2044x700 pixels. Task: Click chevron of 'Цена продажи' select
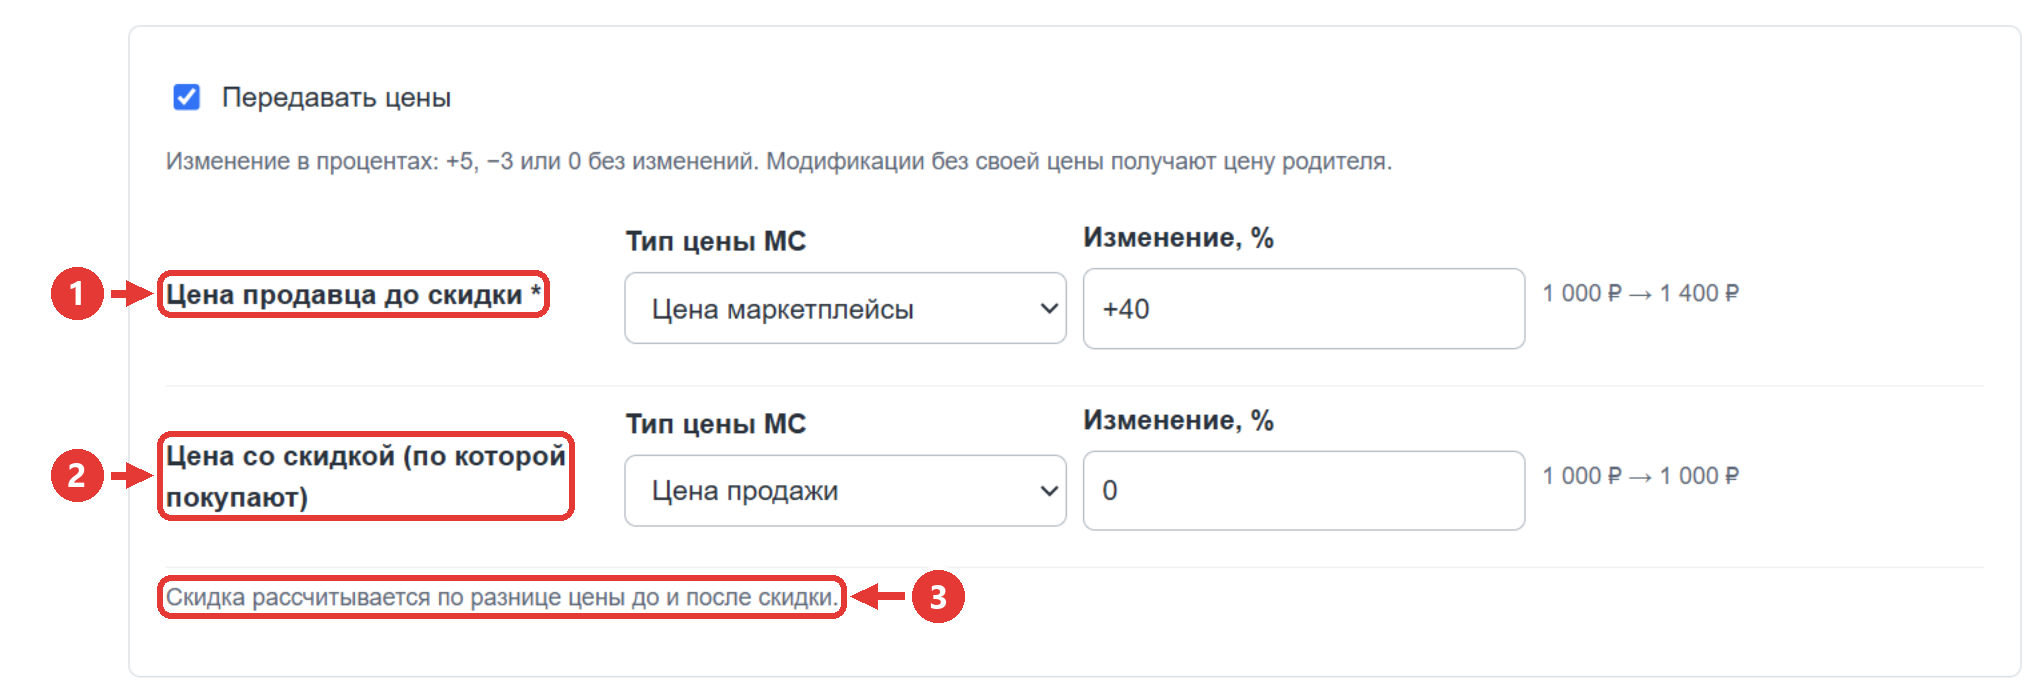(x=1049, y=491)
